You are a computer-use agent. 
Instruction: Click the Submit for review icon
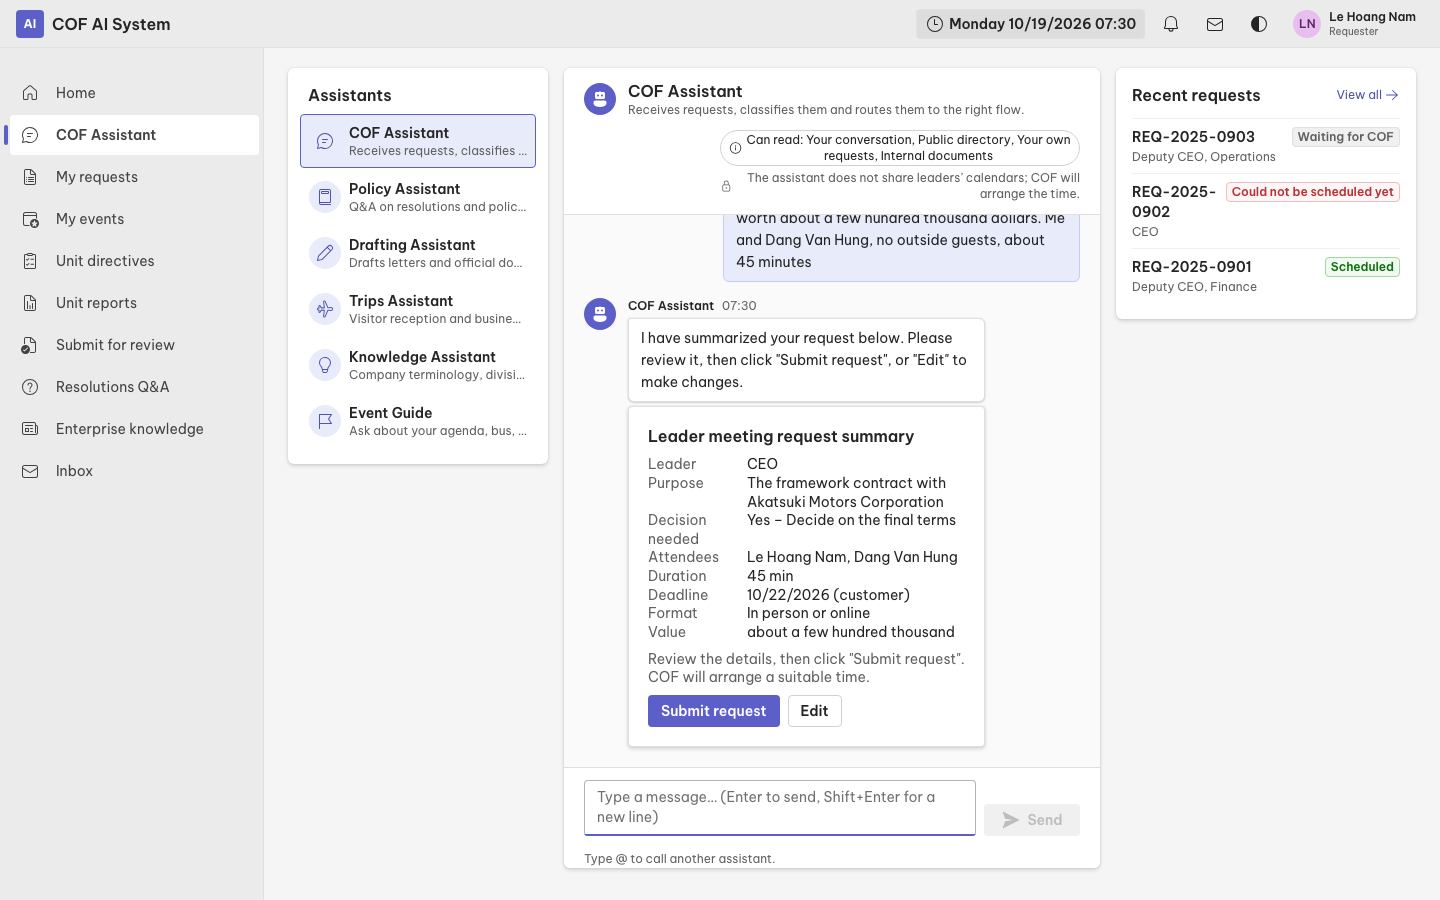pos(30,345)
